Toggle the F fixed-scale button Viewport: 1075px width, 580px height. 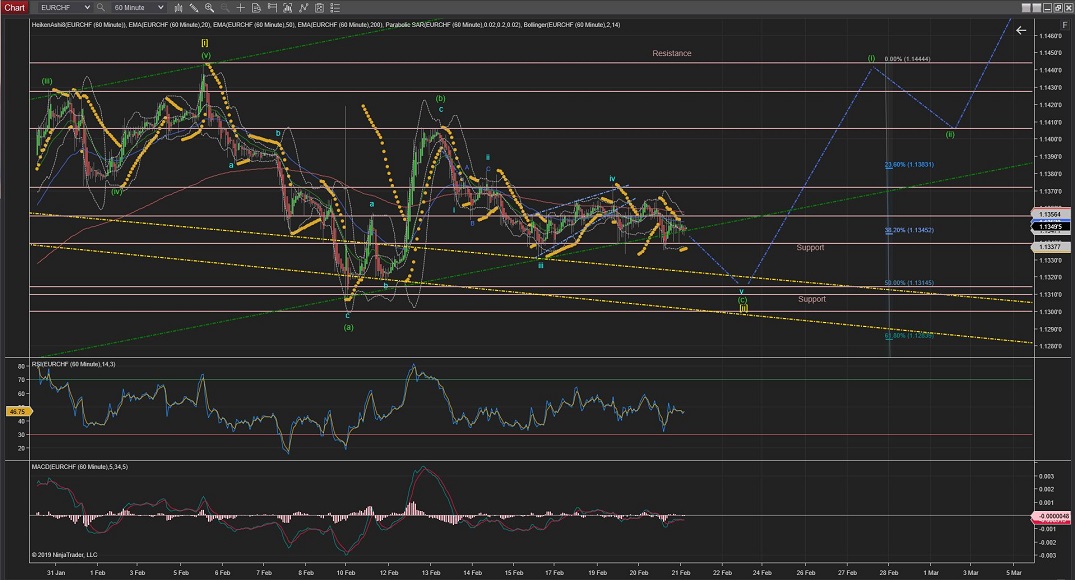pyautogui.click(x=1067, y=23)
